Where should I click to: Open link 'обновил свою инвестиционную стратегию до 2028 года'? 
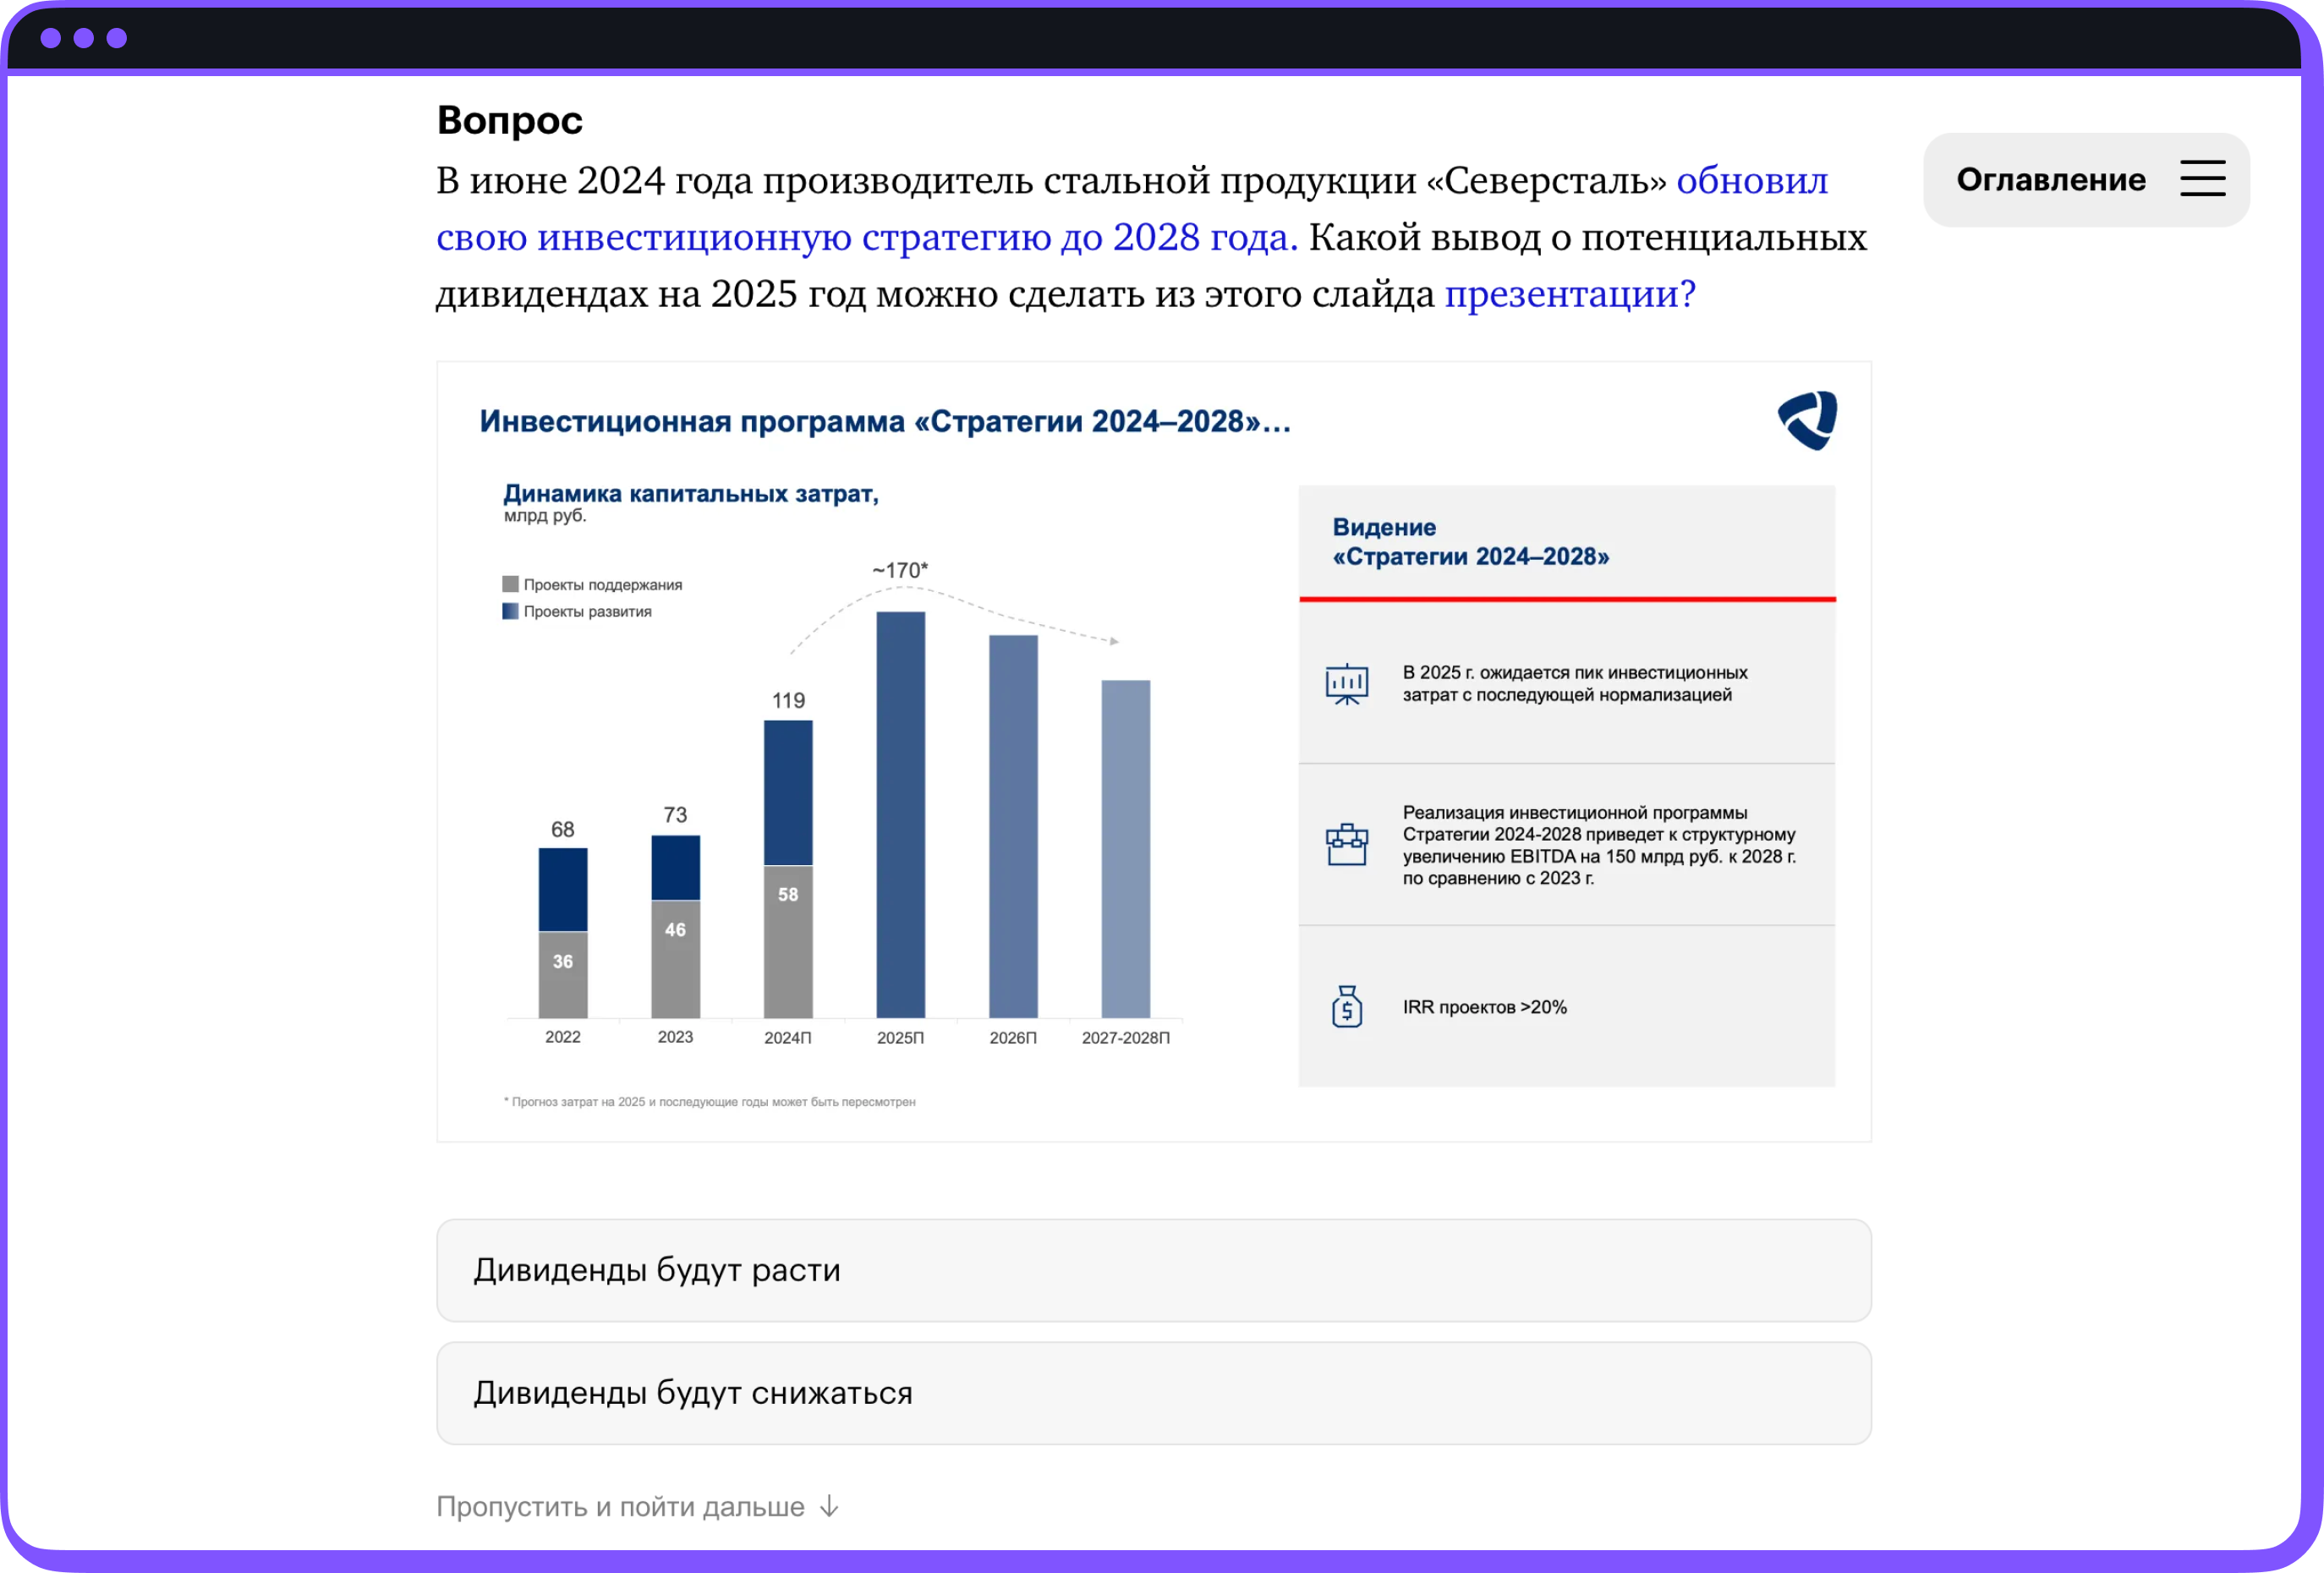click(1131, 208)
